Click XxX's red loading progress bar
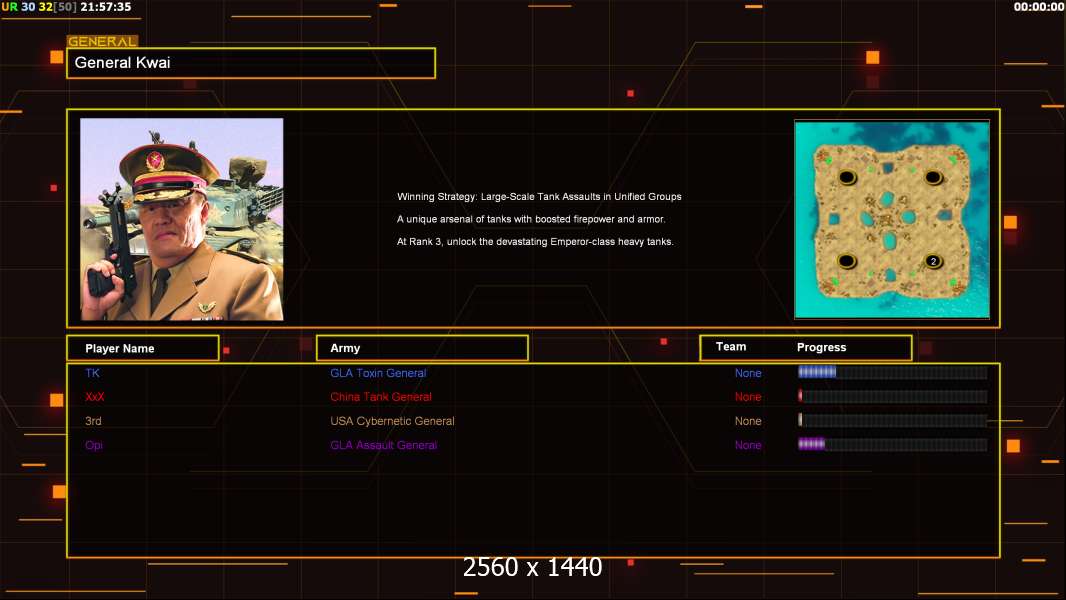 [892, 396]
